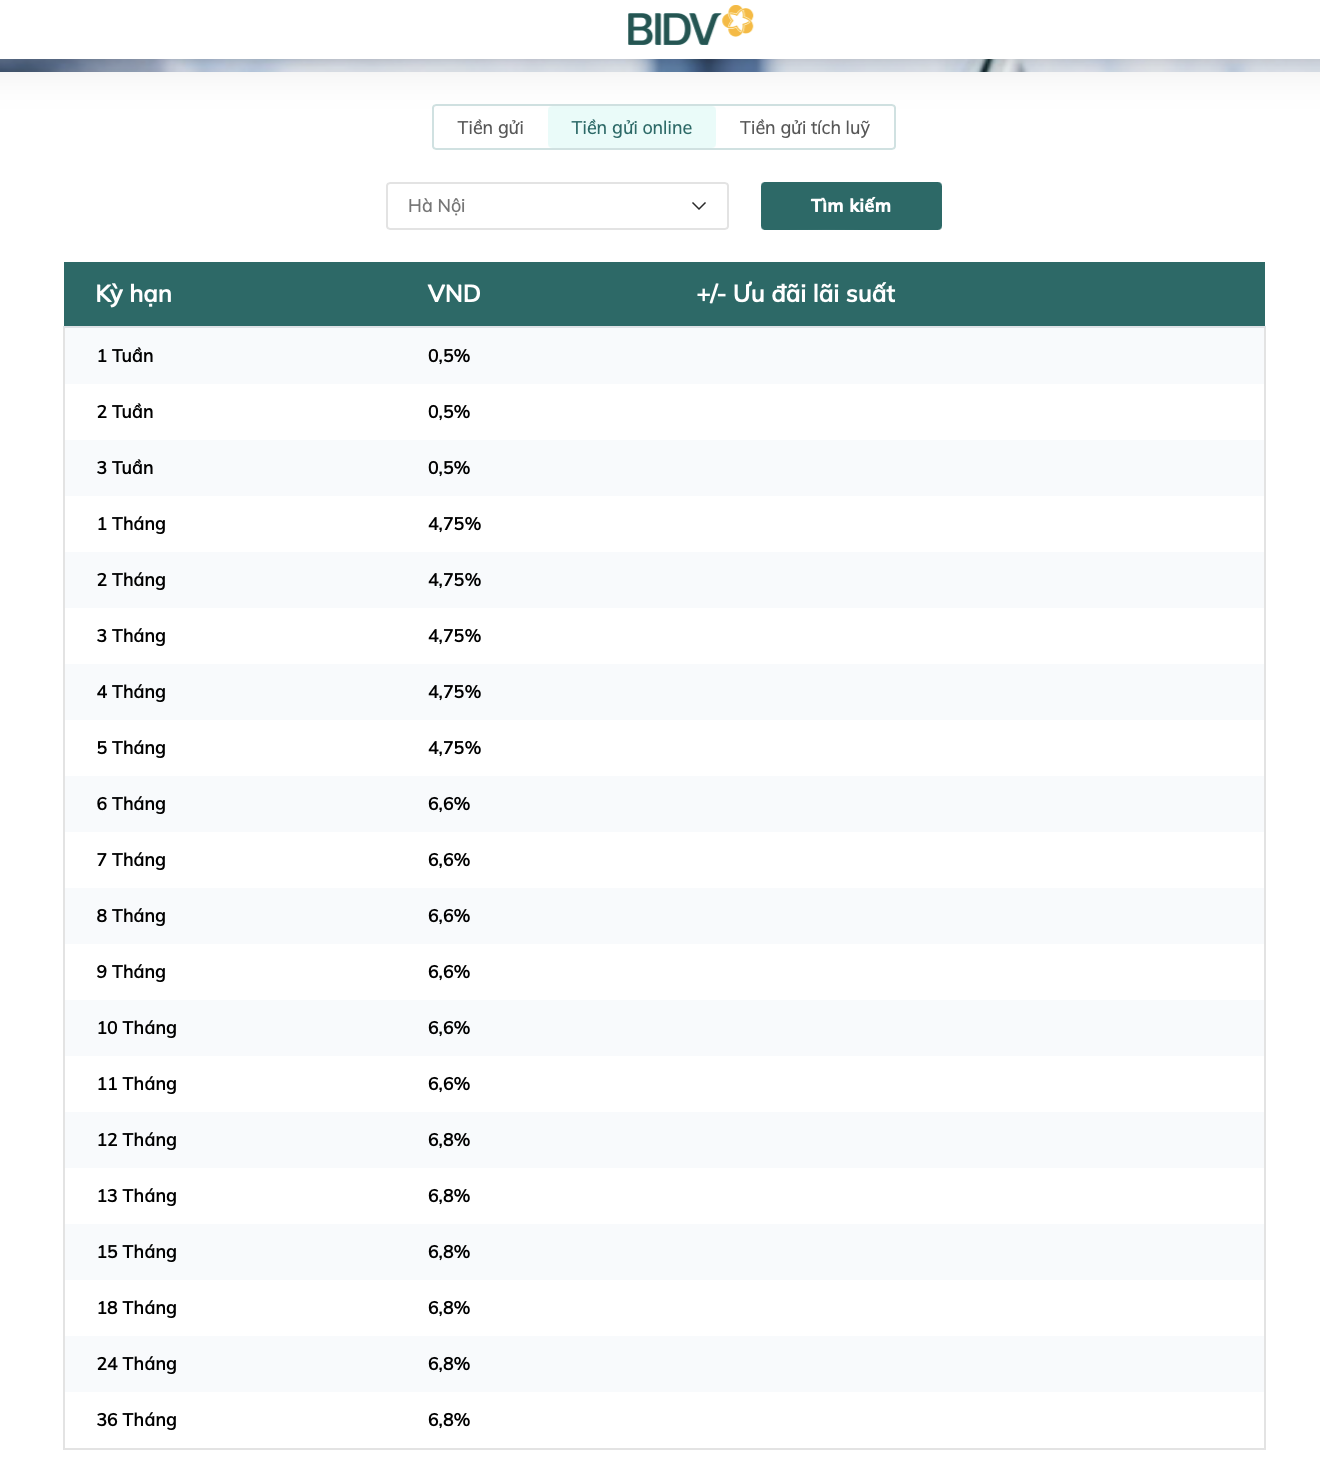Viewport: 1320px width, 1458px height.
Task: Select the 2 Tuần term row
Action: click(664, 412)
